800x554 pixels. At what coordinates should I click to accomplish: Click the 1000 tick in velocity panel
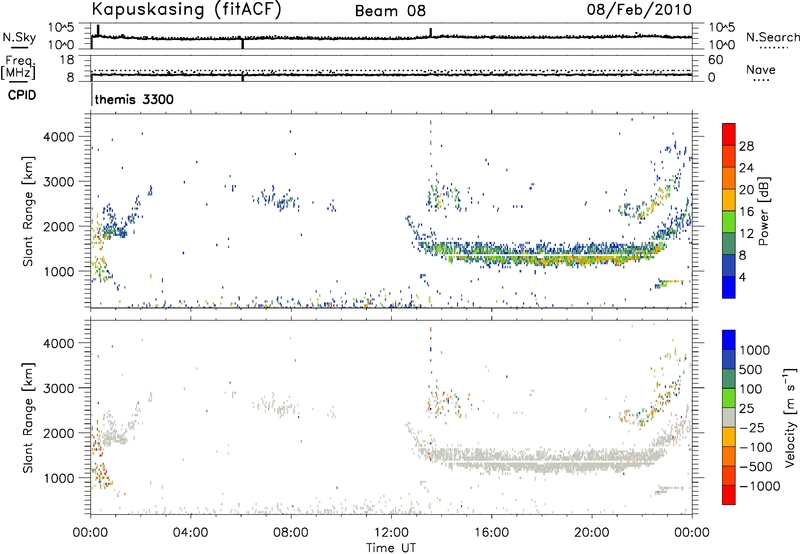point(59,478)
